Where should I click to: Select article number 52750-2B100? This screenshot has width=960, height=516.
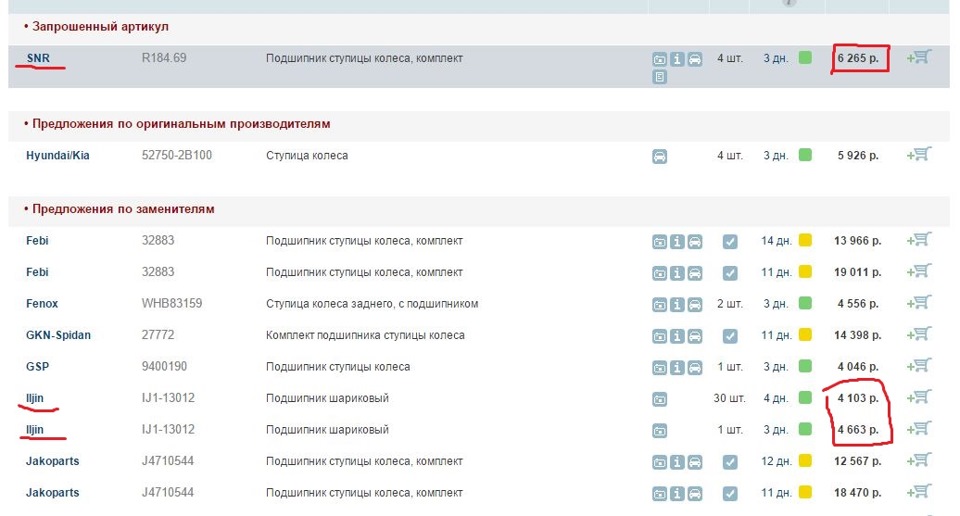point(177,155)
